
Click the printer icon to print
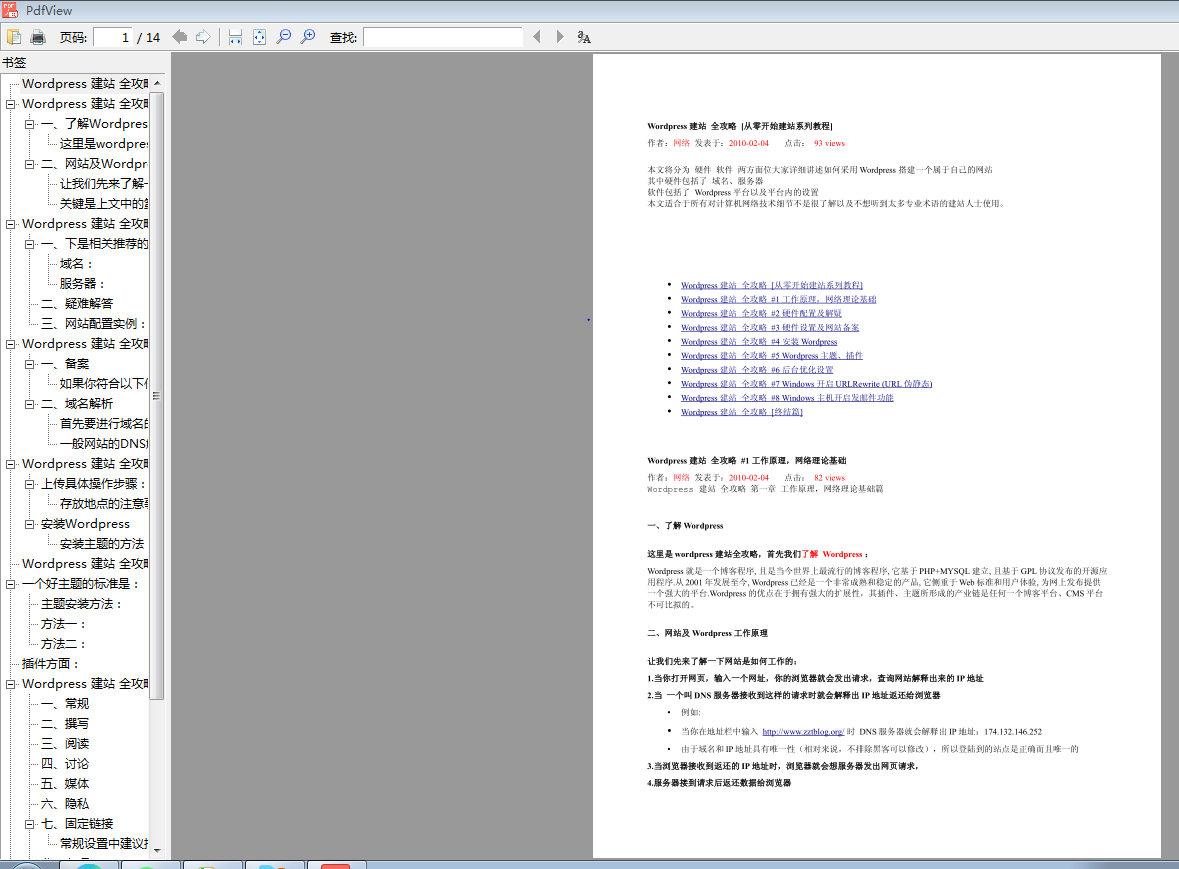pyautogui.click(x=38, y=37)
